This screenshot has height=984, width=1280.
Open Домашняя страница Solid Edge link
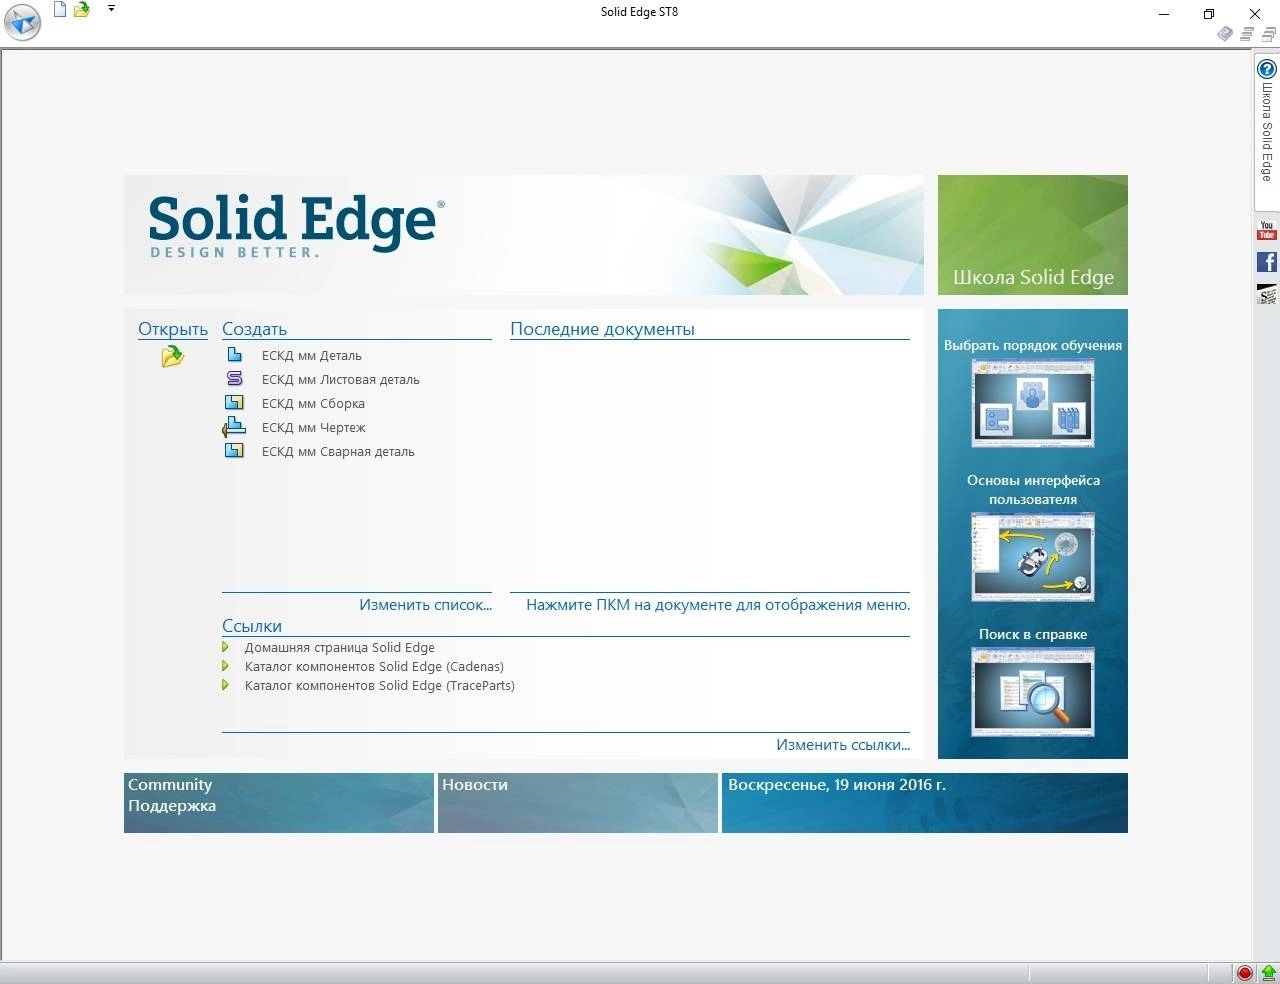coord(339,648)
